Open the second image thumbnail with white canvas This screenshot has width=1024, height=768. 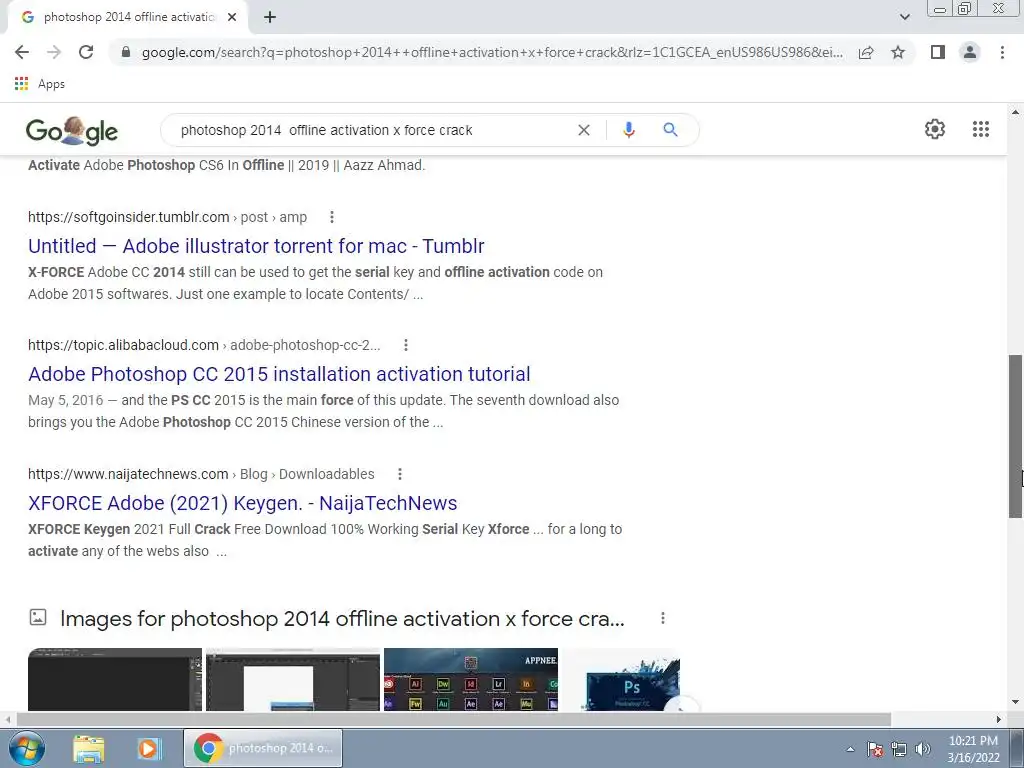pos(293,679)
